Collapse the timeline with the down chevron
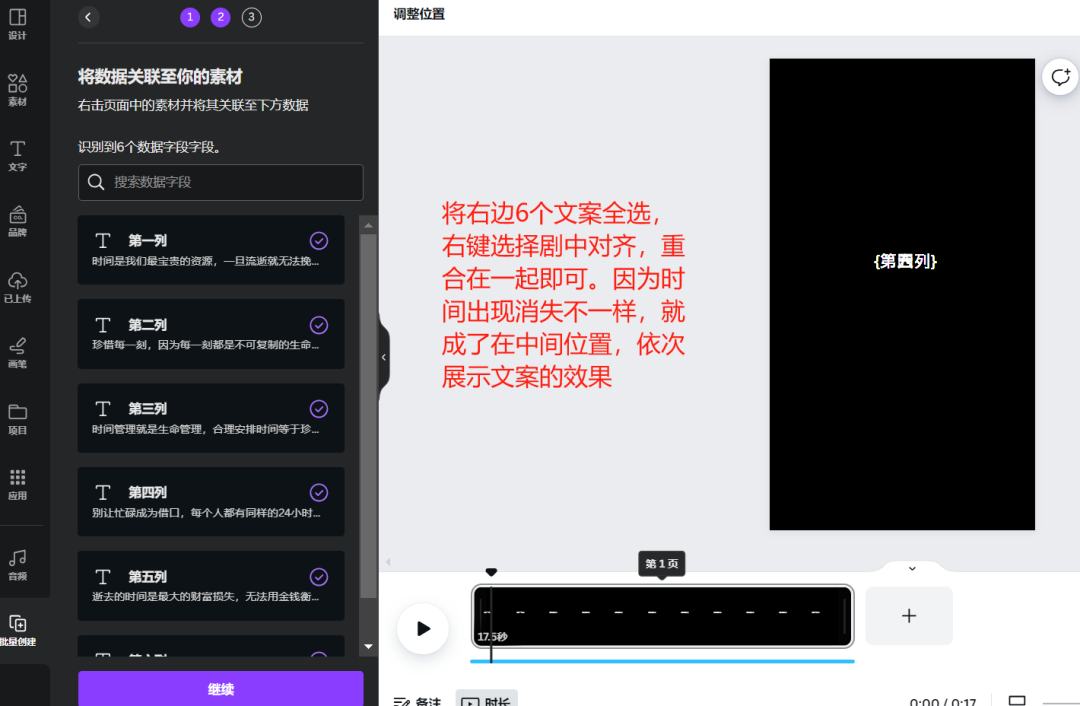 (911, 568)
